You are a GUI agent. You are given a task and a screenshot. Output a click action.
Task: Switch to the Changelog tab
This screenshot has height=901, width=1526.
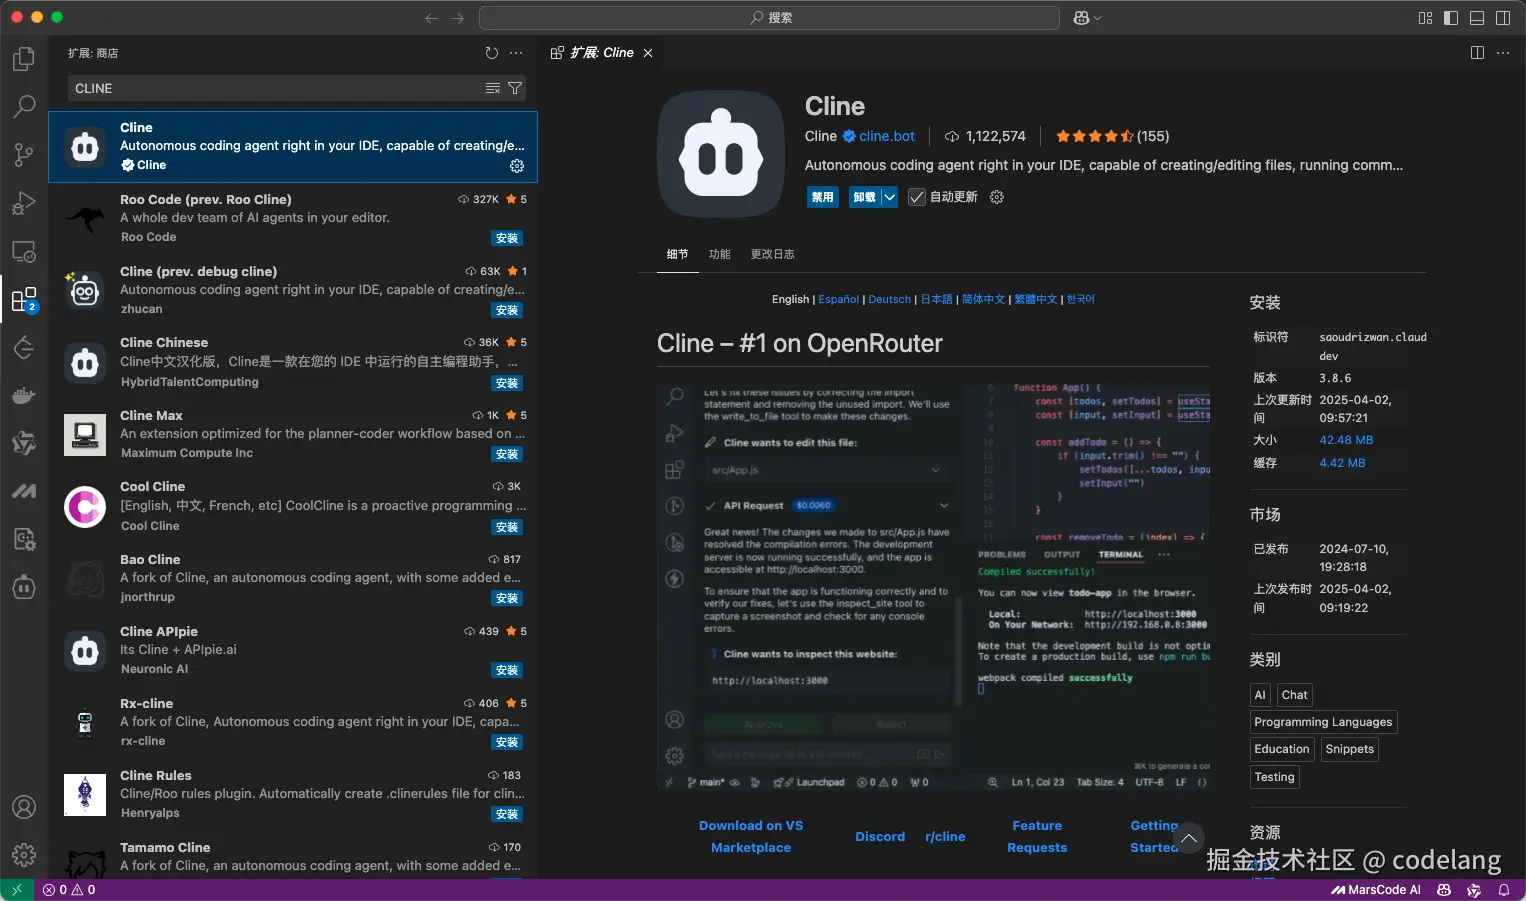pos(773,254)
